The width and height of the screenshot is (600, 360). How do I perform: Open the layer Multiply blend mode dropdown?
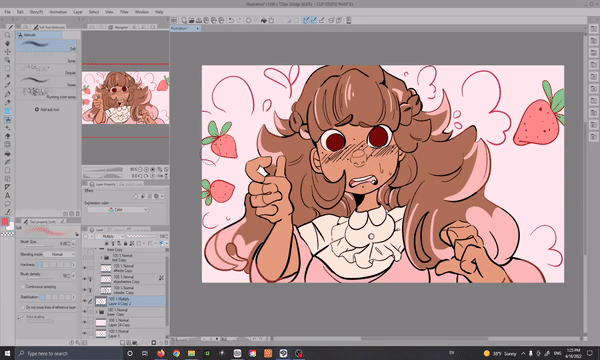111,236
